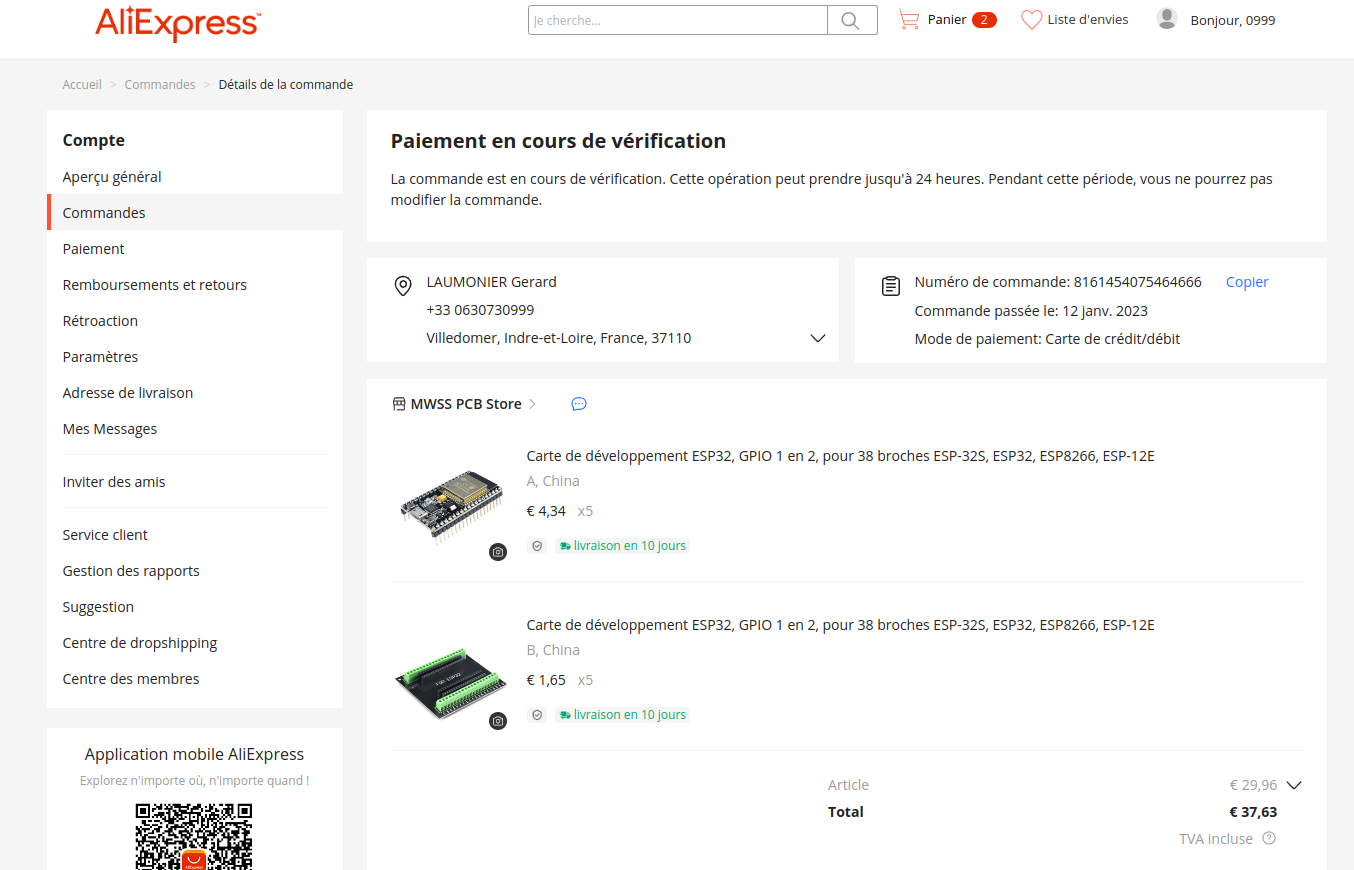1354x870 pixels.
Task: Open MWSS PCB Store page arrow
Action: 533,404
